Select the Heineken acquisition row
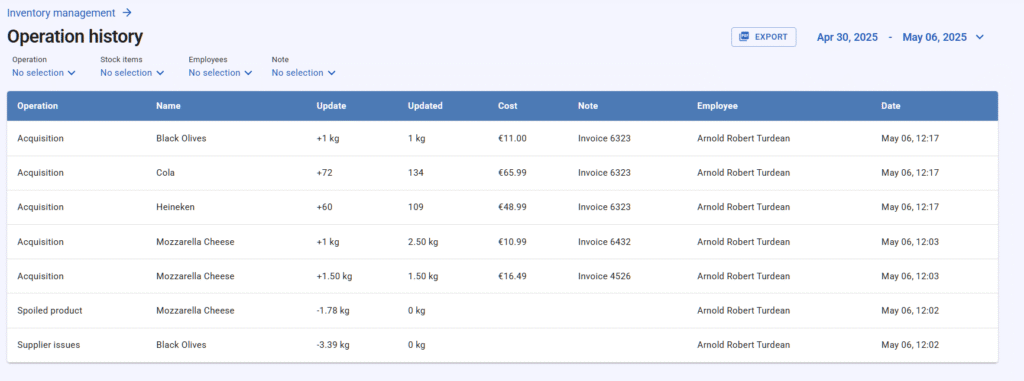The width and height of the screenshot is (1024, 381). 502,207
